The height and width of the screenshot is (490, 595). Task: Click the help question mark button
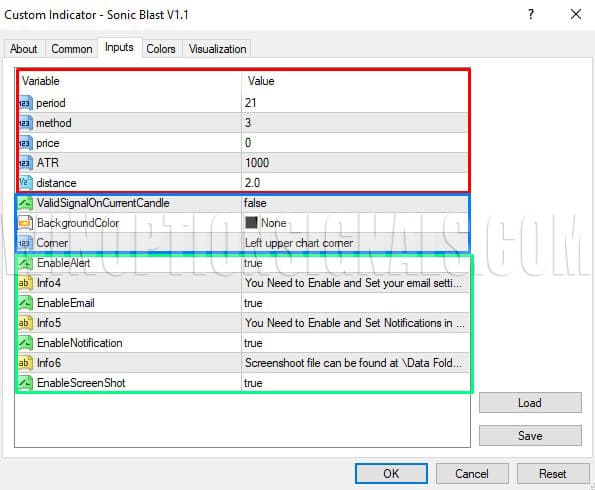click(x=531, y=14)
